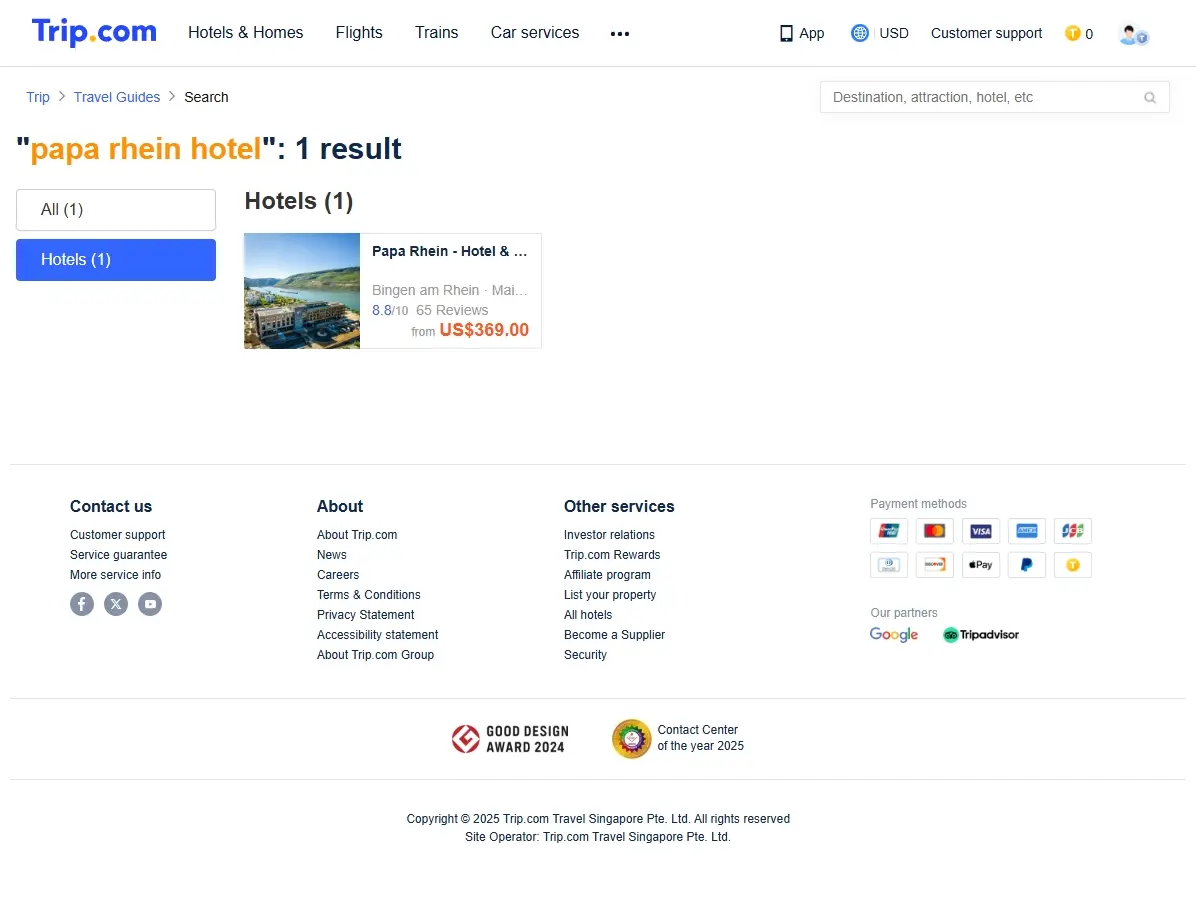Go to Travel Guides breadcrumb link

pyautogui.click(x=117, y=97)
